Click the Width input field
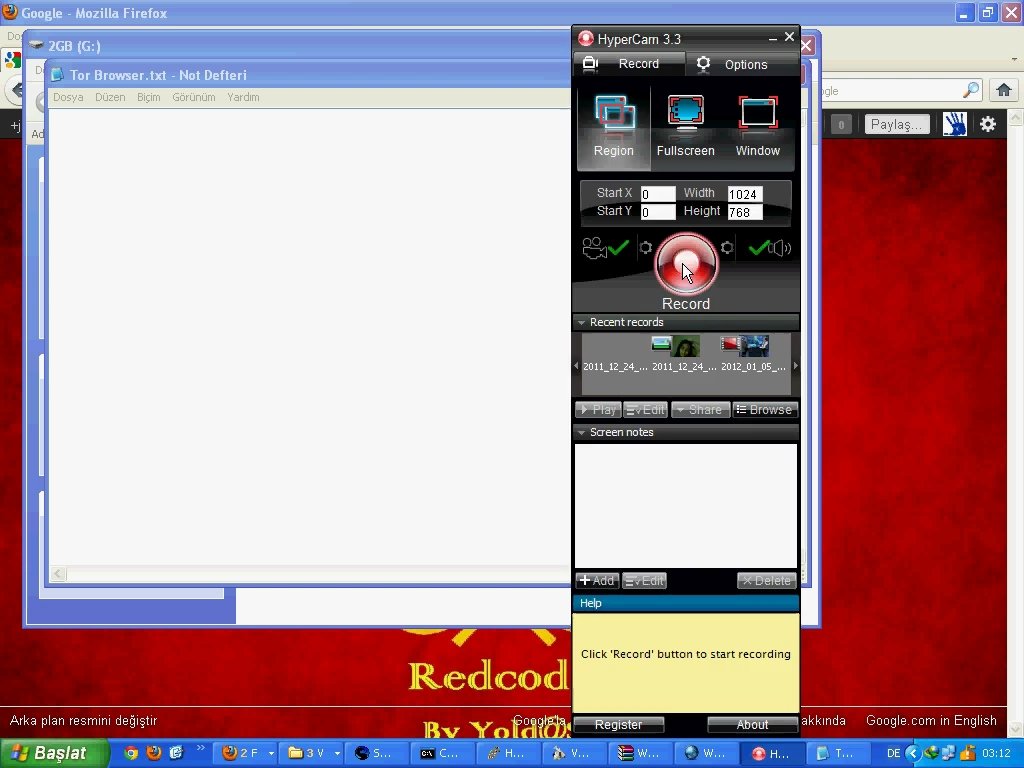The height and width of the screenshot is (768, 1024). [744, 194]
